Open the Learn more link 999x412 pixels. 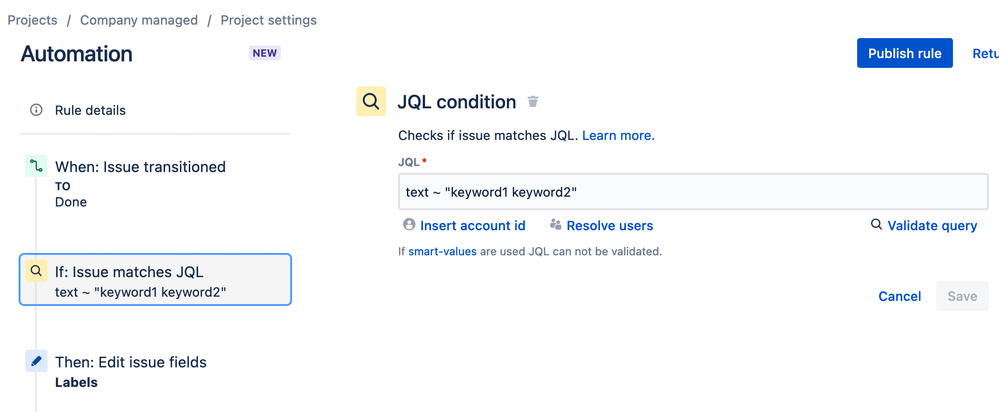click(618, 135)
